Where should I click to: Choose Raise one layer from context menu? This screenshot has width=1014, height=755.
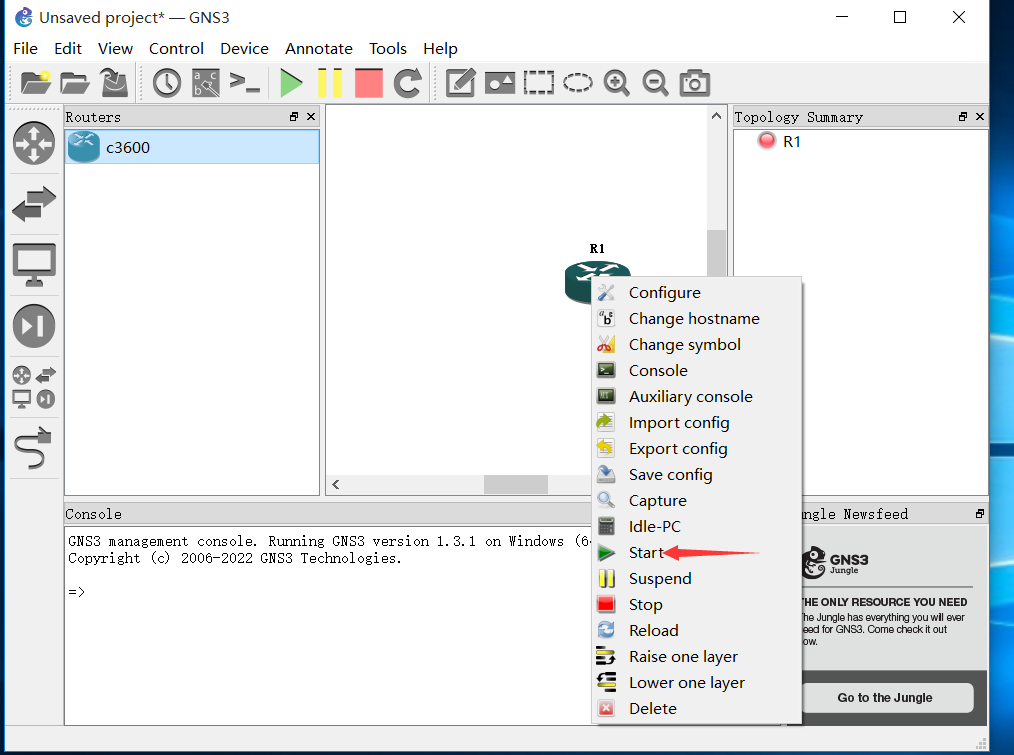[696, 656]
